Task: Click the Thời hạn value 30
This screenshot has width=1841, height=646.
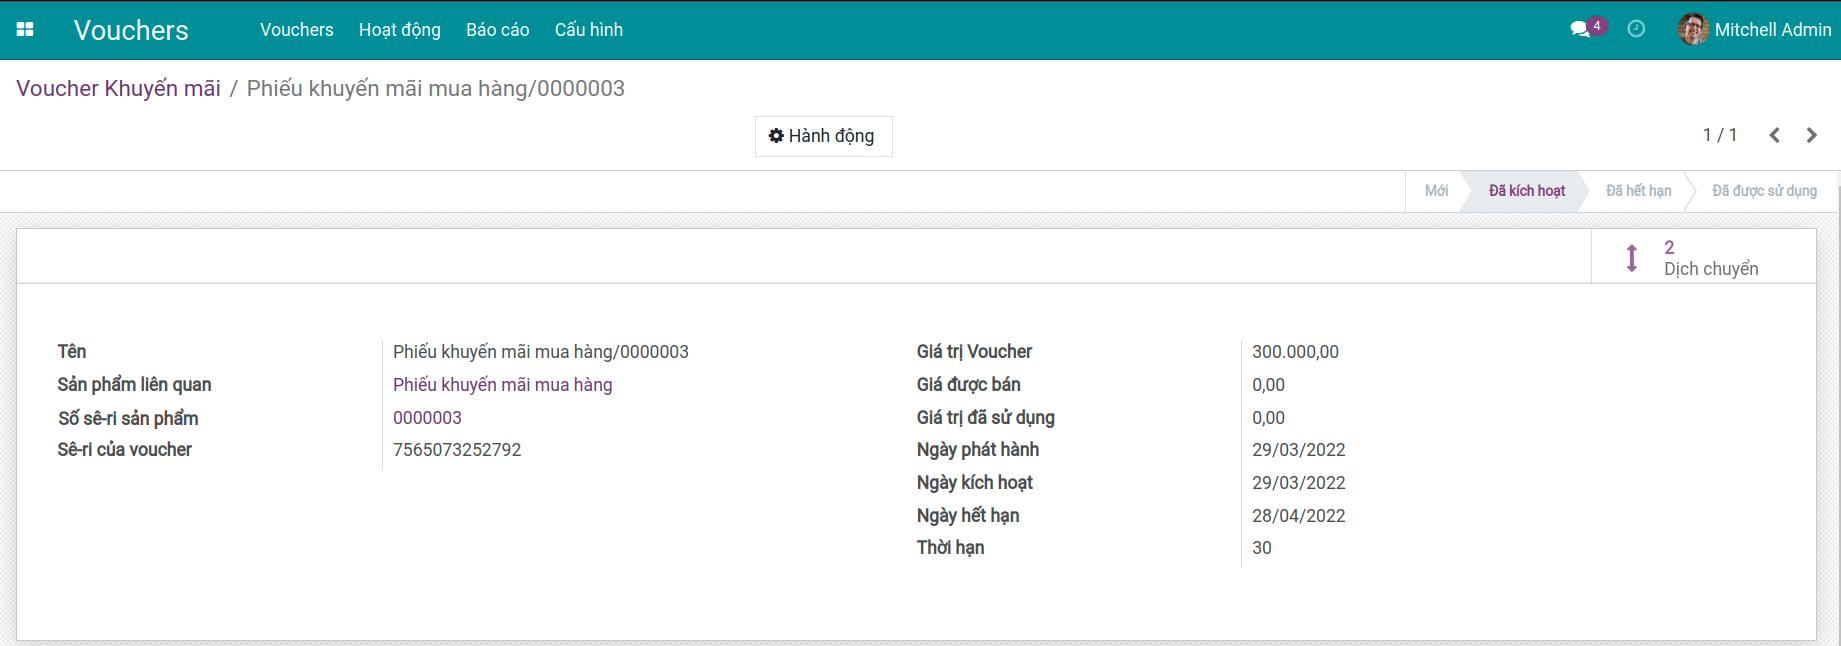Action: click(x=1262, y=548)
